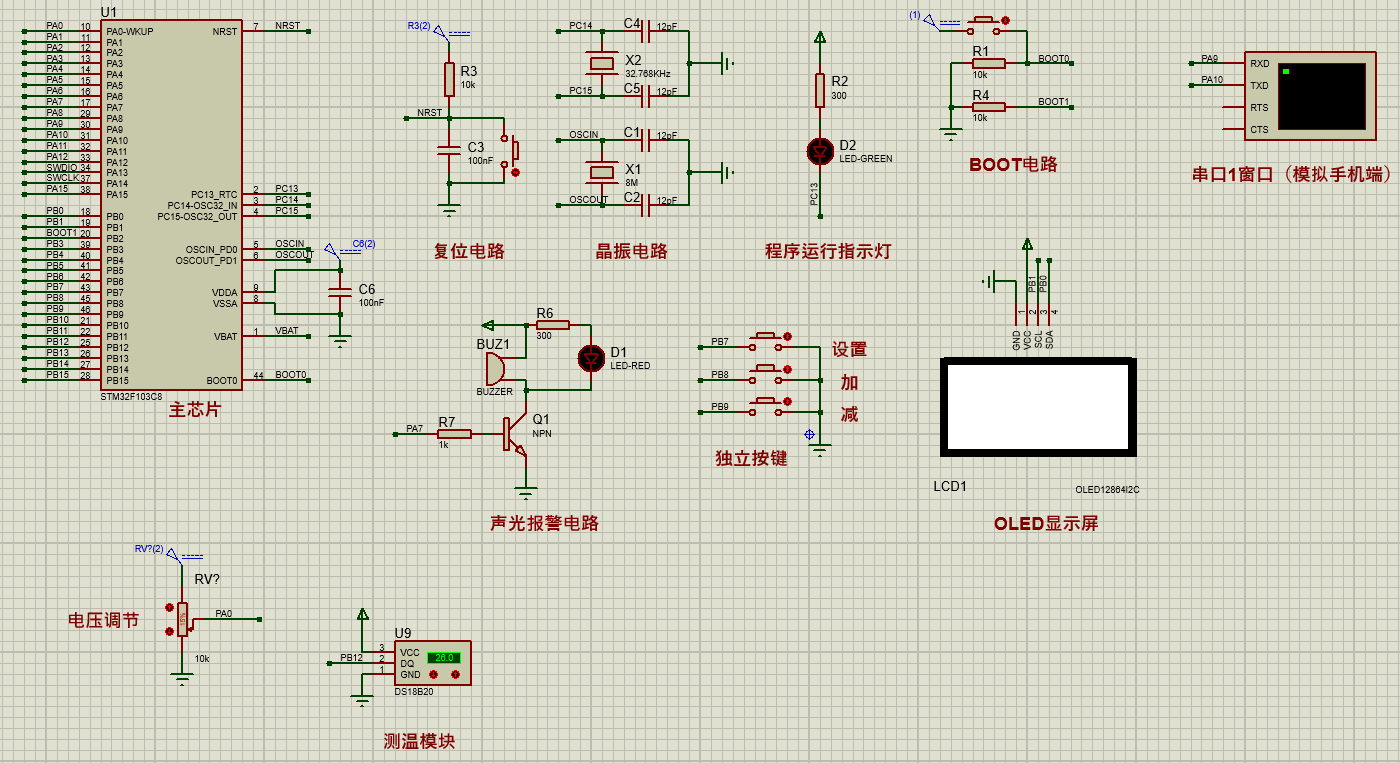Raise DS18B20 temperature with up arrow
1400x763 pixels.
[455, 675]
